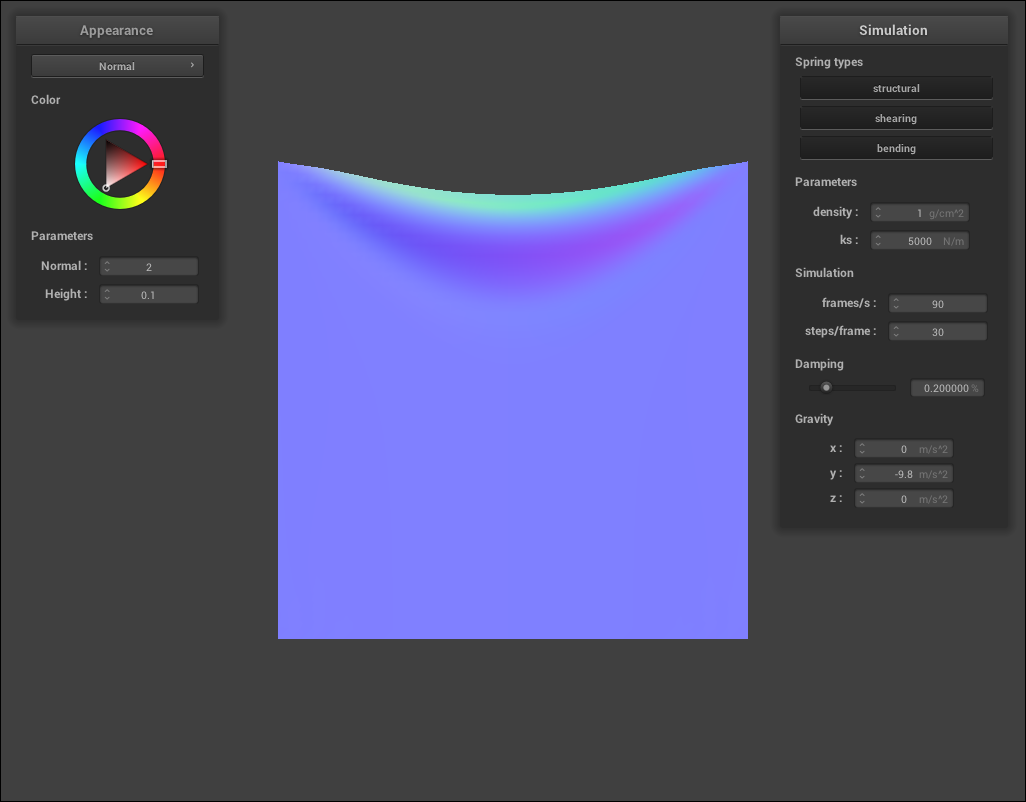This screenshot has width=1026, height=802.
Task: Click the Height parameter stepper arrows
Action: click(x=107, y=295)
